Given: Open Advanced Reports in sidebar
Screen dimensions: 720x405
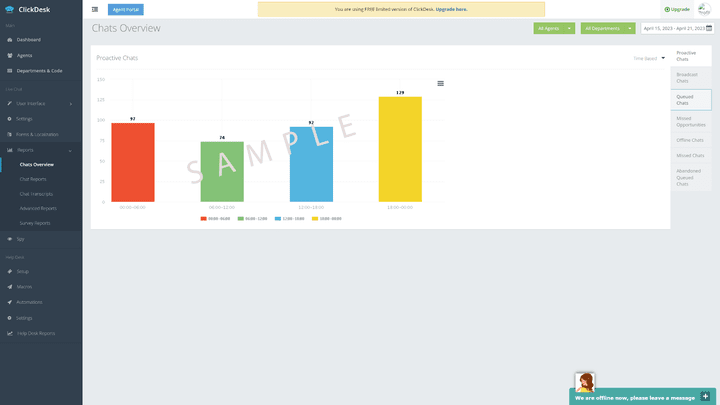Looking at the screenshot, I should 38,208.
